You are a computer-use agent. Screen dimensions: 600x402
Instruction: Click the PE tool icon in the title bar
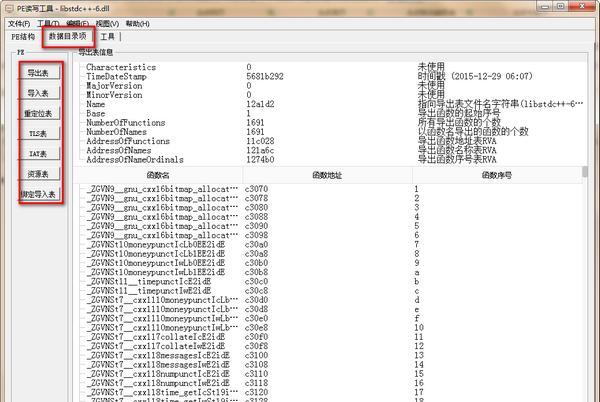pyautogui.click(x=9, y=8)
